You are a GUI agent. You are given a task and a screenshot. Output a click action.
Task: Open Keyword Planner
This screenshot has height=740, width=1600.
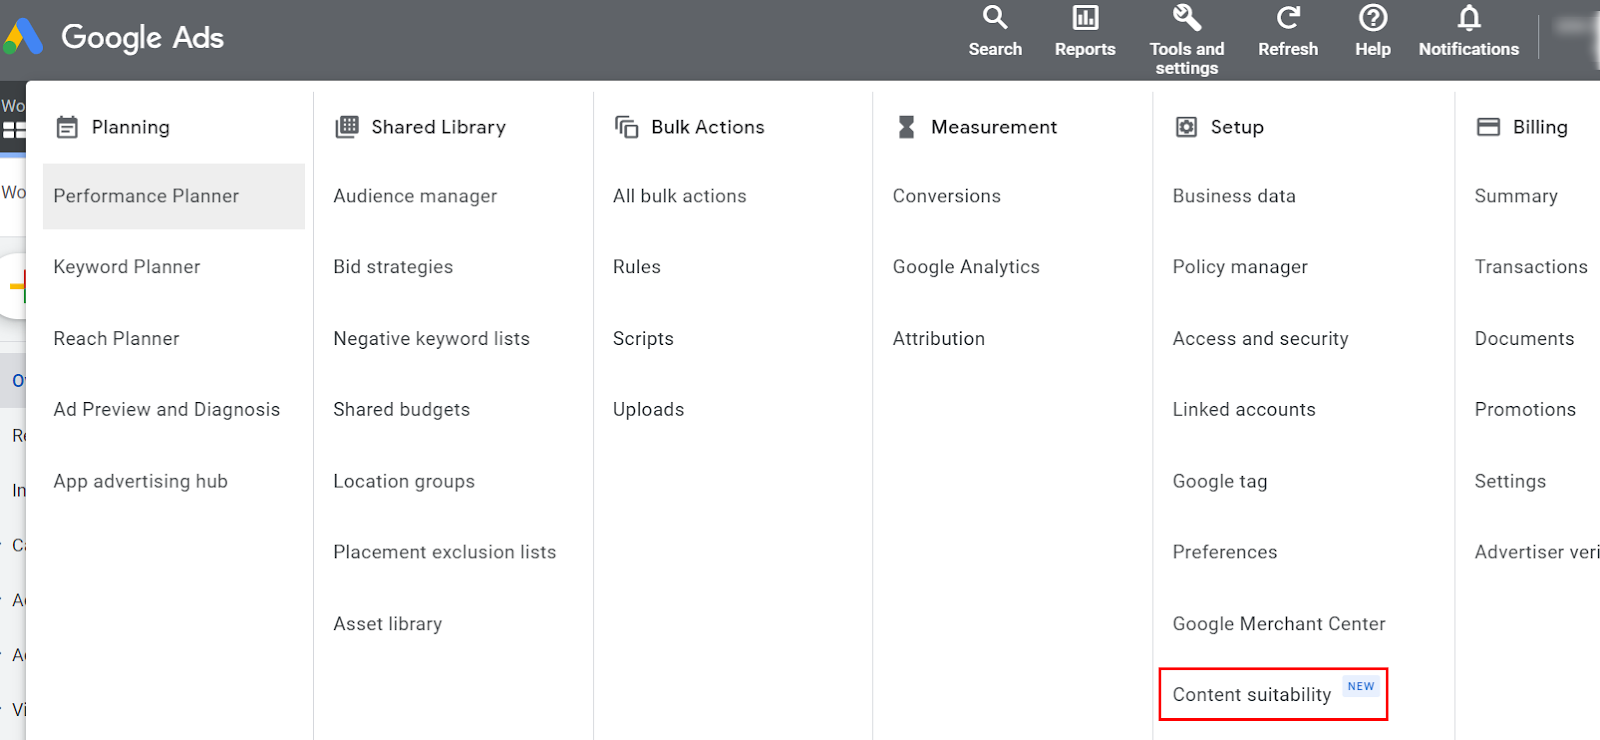click(x=127, y=267)
